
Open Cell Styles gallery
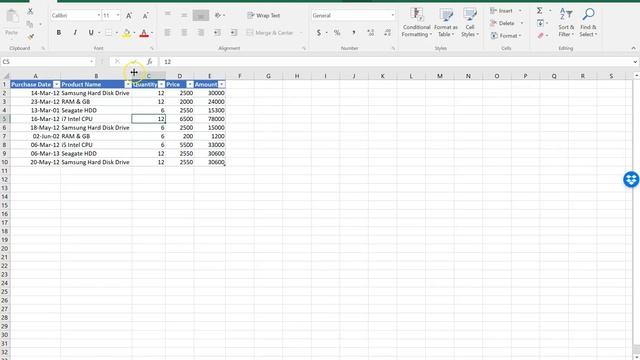470,23
